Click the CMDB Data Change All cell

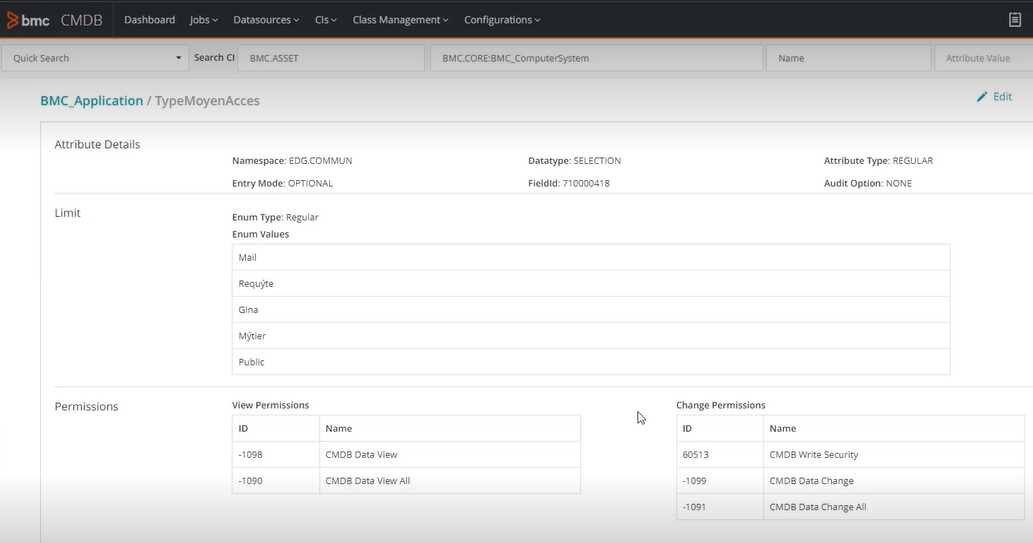pyautogui.click(x=893, y=507)
